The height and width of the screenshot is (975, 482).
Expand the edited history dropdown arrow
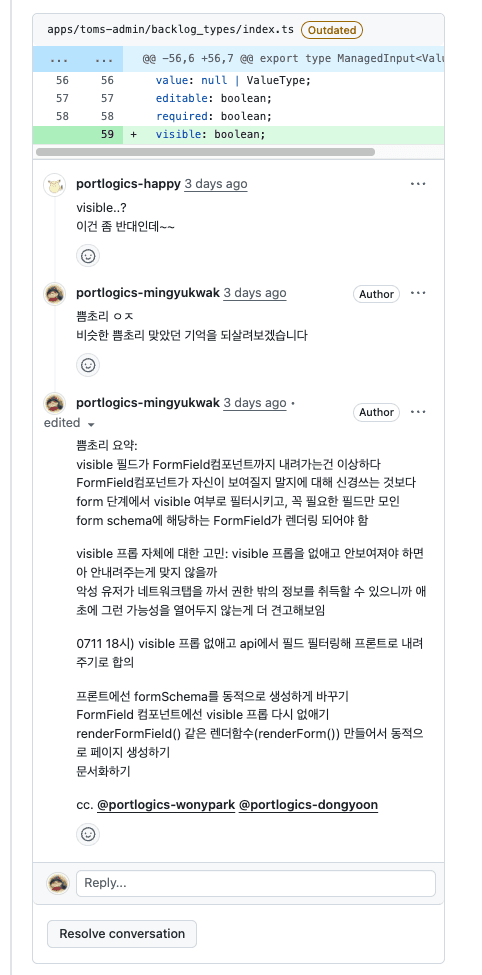pos(91,424)
